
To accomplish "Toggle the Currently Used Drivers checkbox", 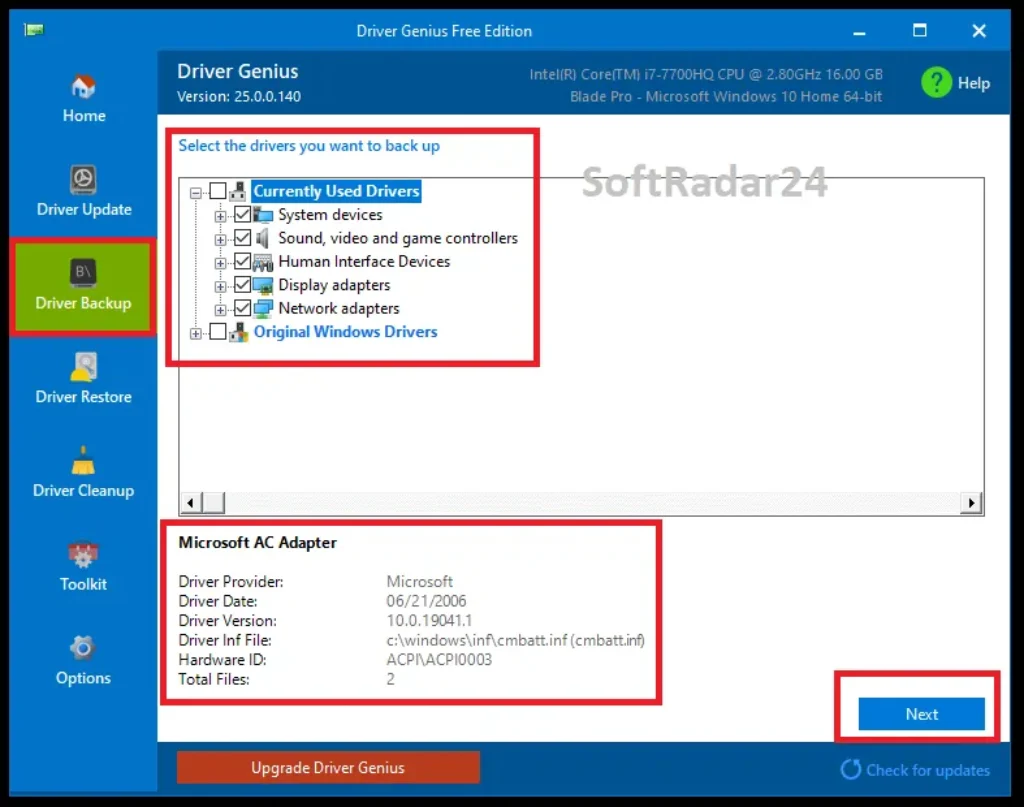I will tap(218, 191).
